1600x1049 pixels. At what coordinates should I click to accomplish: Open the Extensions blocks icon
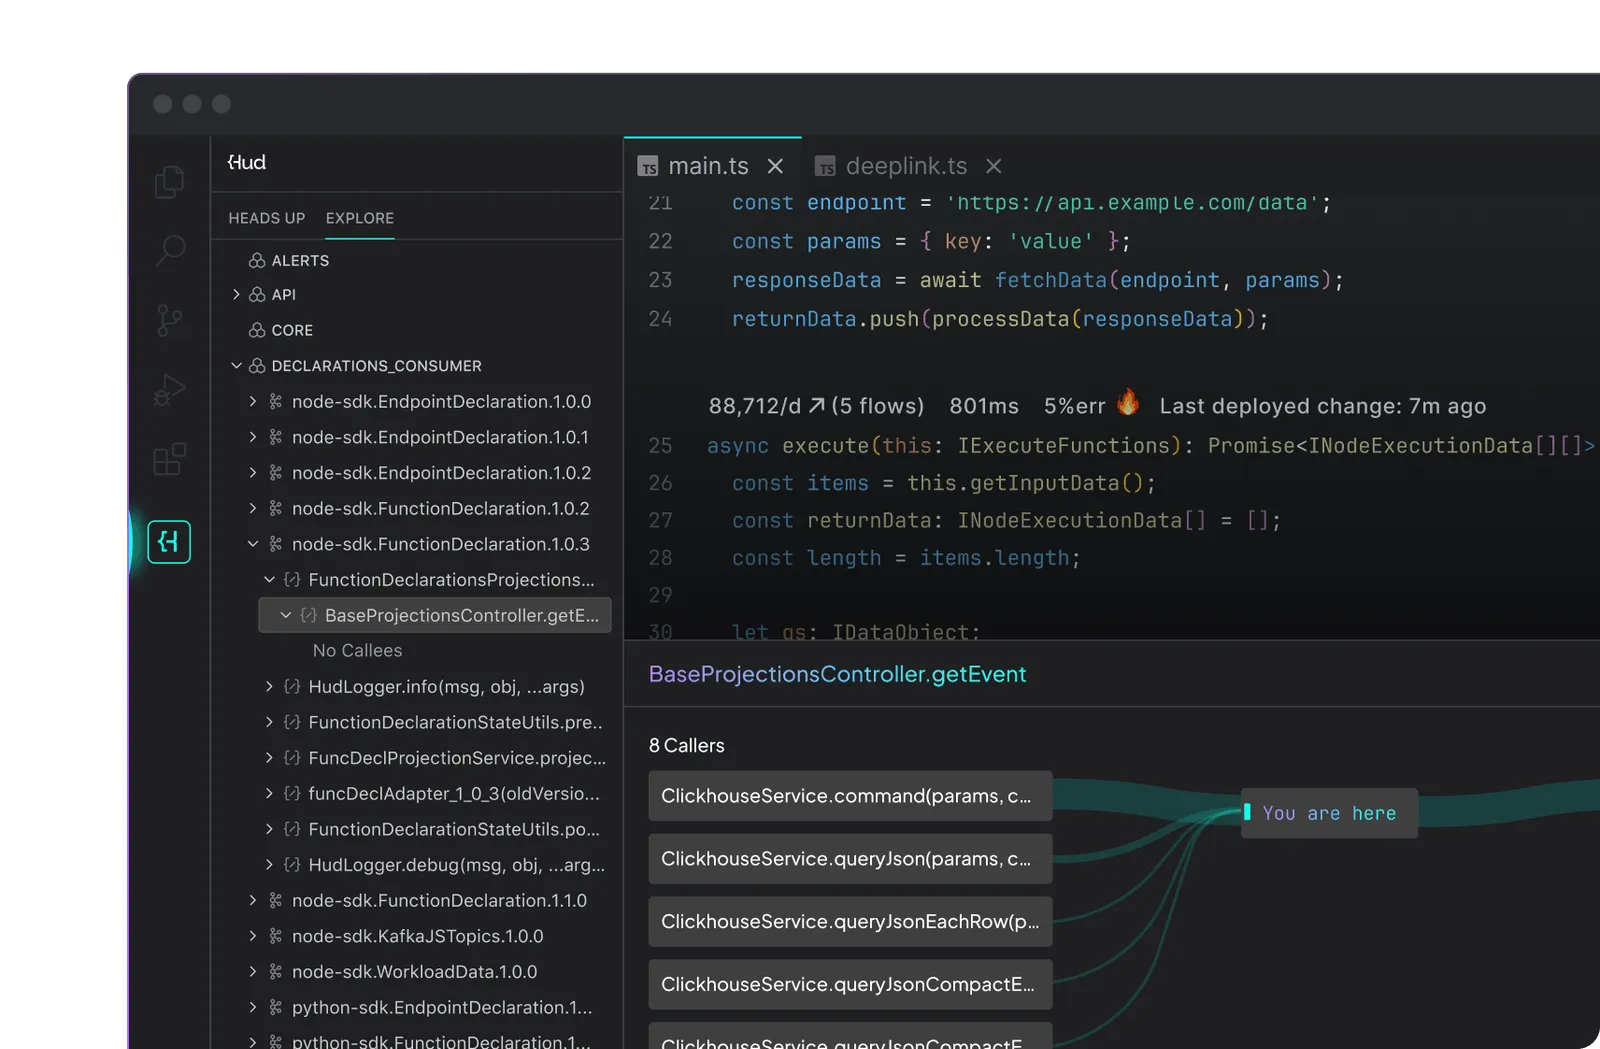pyautogui.click(x=170, y=460)
